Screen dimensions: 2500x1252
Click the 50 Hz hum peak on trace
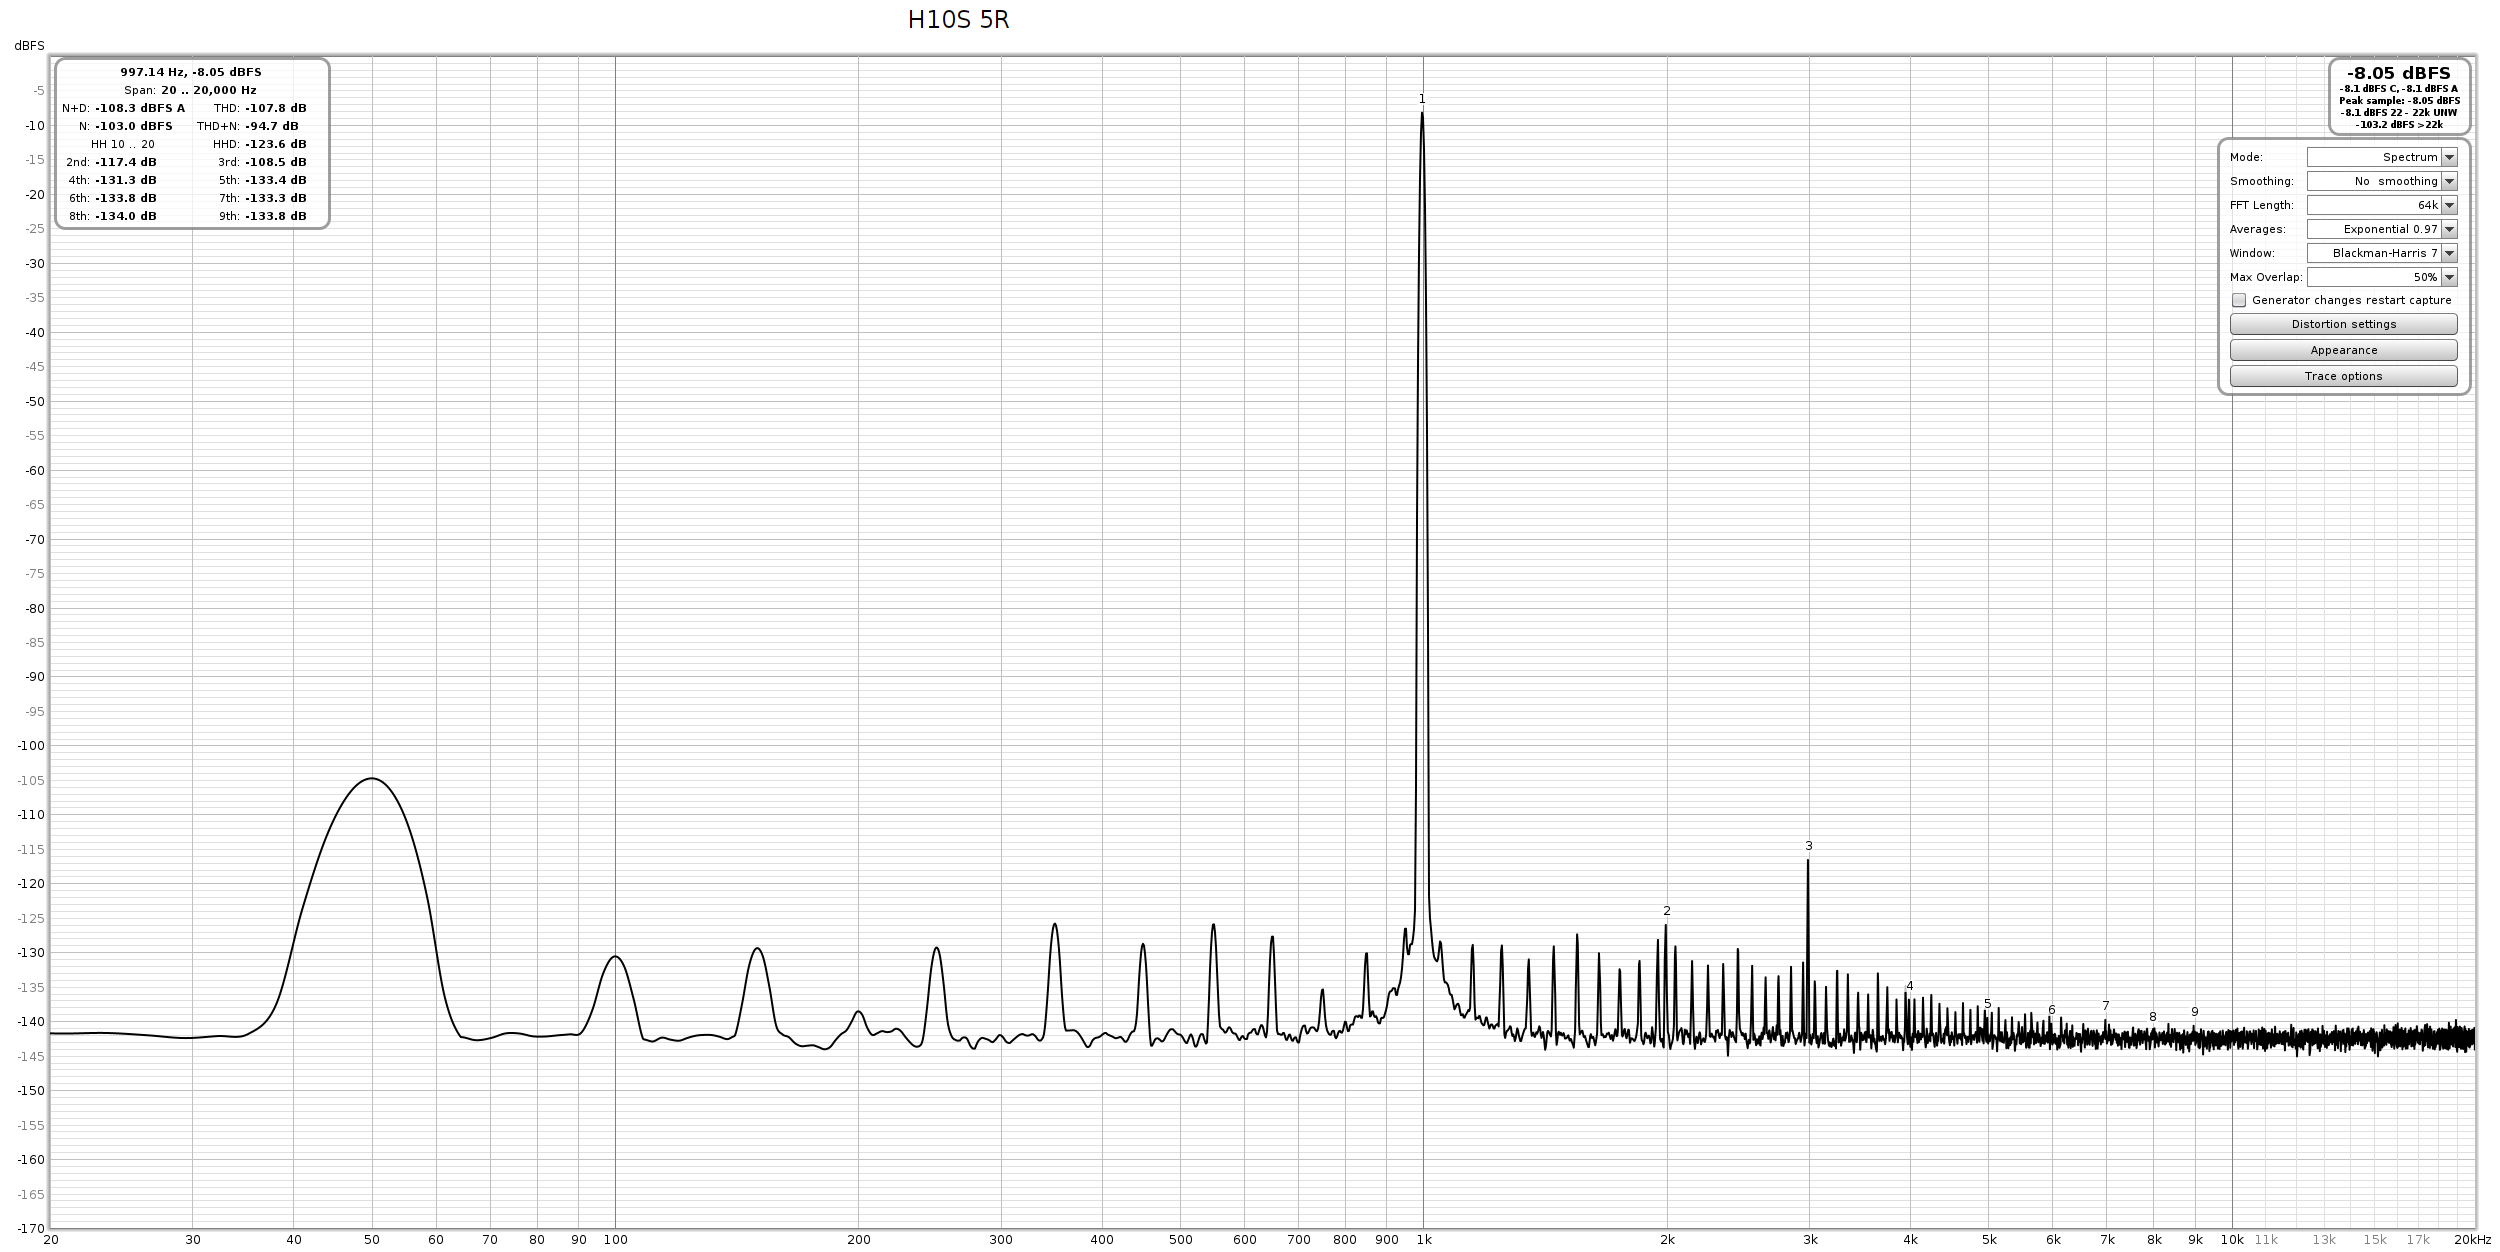[x=372, y=778]
